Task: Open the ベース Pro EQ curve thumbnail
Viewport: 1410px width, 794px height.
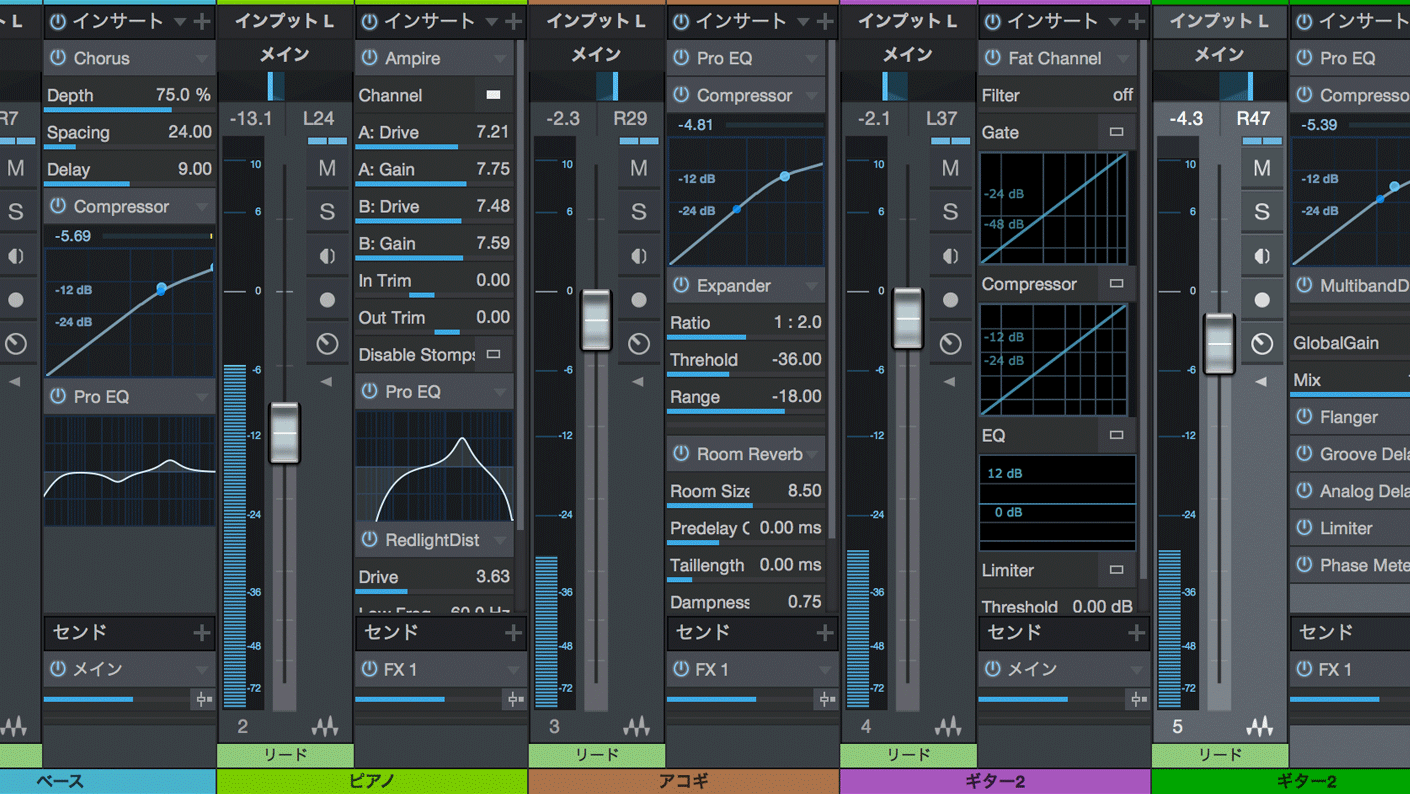Action: pos(130,470)
